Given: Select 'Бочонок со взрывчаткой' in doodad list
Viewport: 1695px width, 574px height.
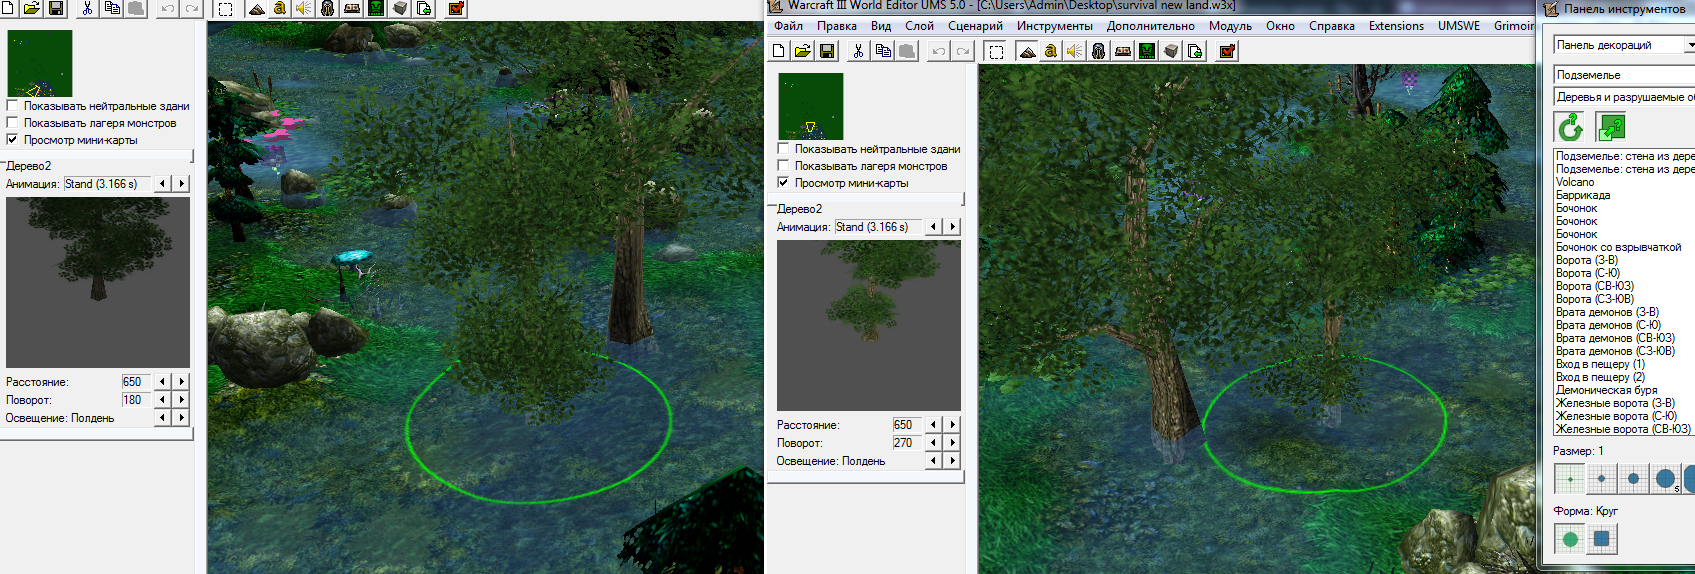Looking at the screenshot, I should [1618, 247].
